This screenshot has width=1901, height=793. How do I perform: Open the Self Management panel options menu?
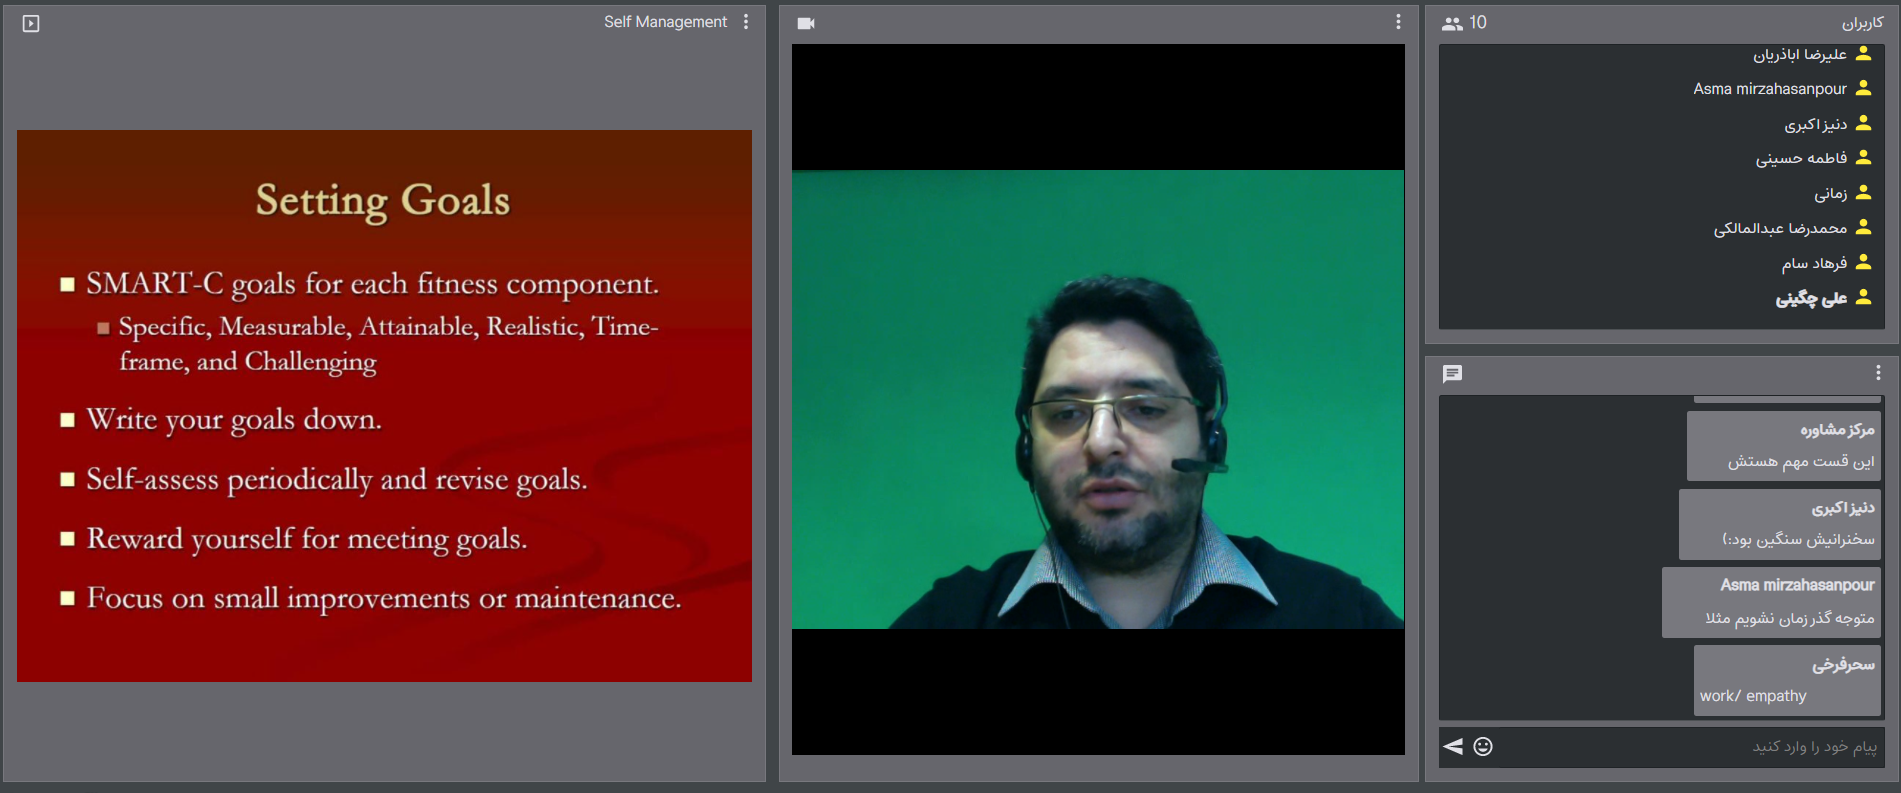tap(746, 22)
